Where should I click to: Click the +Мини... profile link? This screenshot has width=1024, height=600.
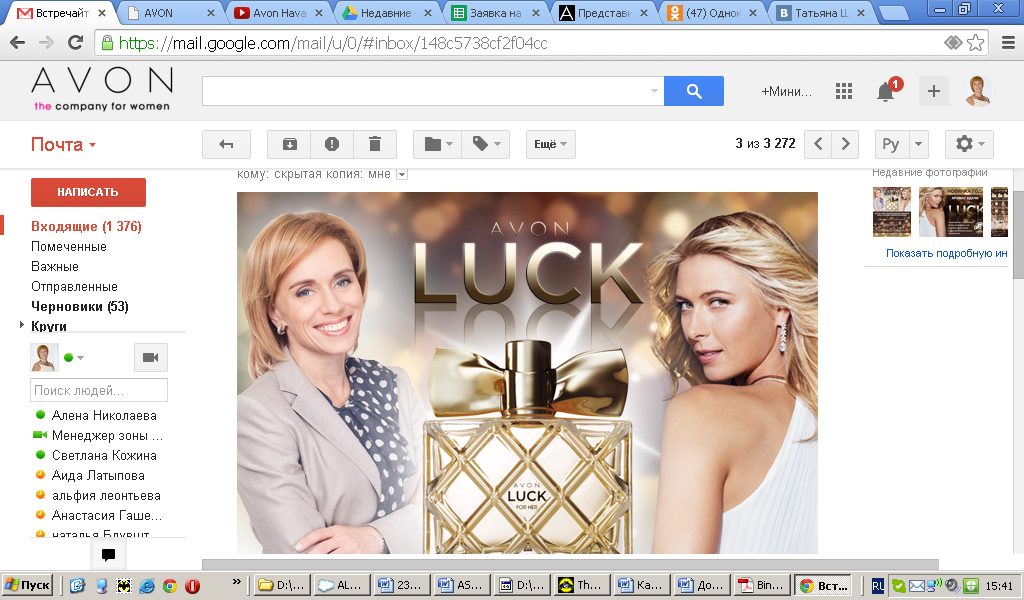786,91
